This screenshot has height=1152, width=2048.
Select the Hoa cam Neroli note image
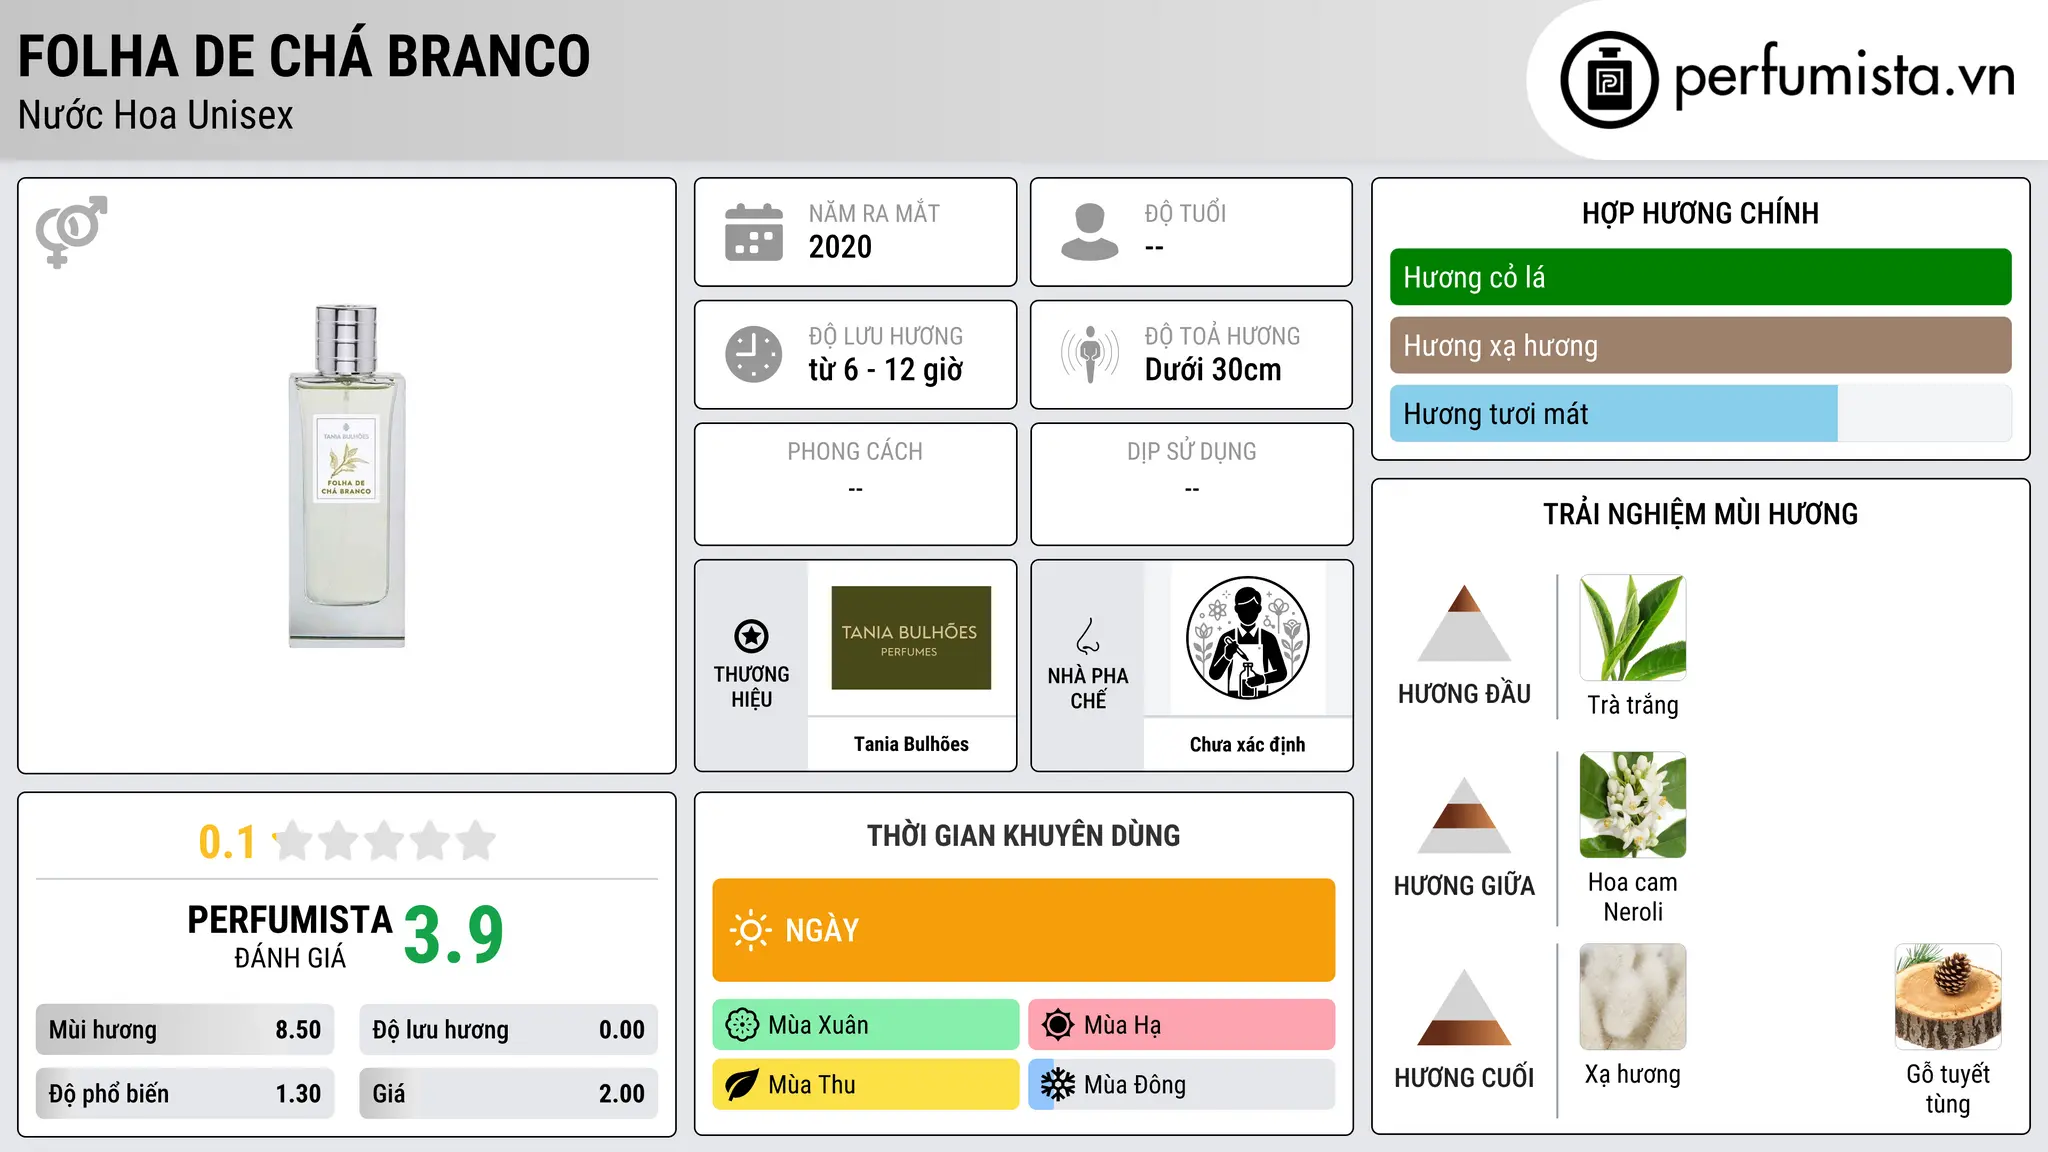[1633, 805]
